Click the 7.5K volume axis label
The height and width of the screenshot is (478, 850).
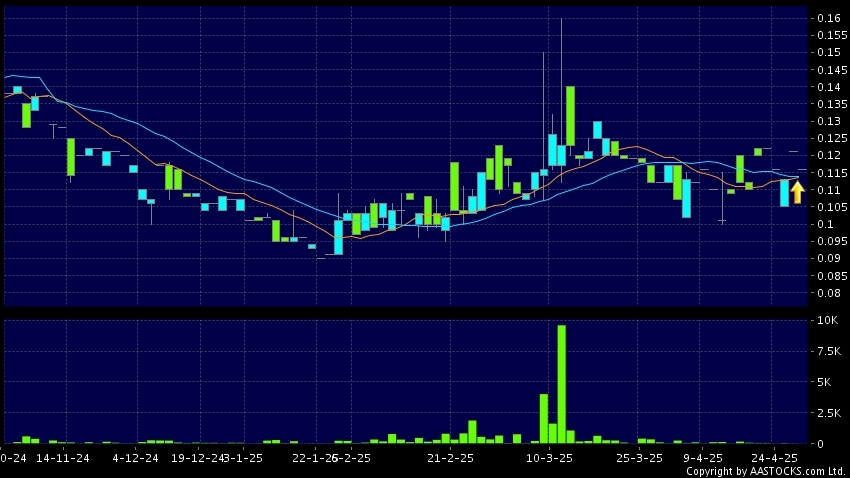point(829,351)
